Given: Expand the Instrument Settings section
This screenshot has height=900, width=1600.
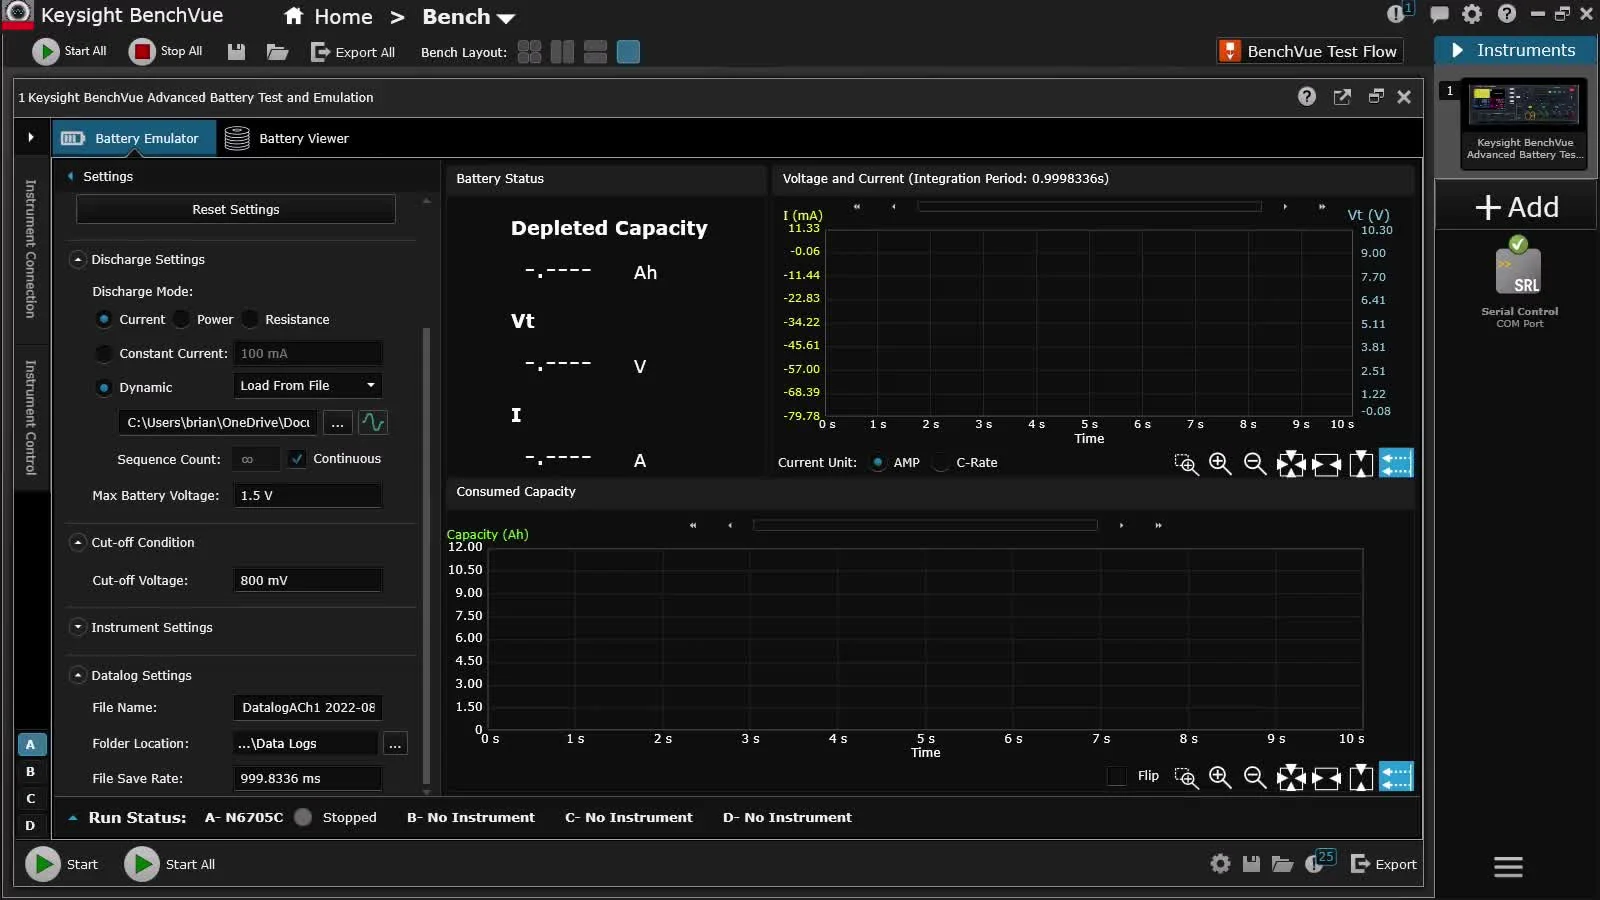Looking at the screenshot, I should 78,627.
